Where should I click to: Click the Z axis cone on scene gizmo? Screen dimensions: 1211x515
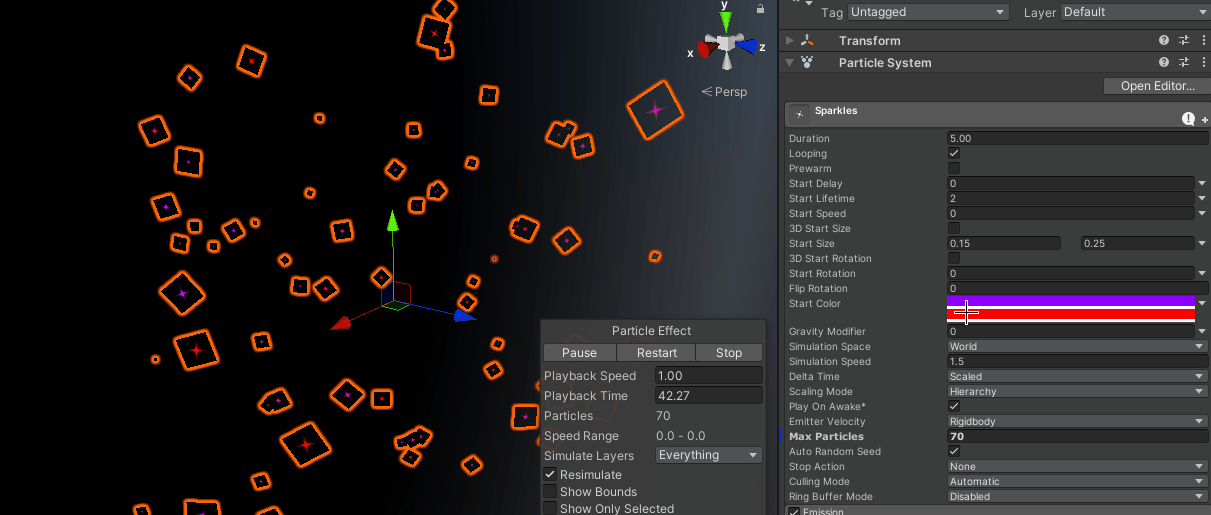point(747,45)
